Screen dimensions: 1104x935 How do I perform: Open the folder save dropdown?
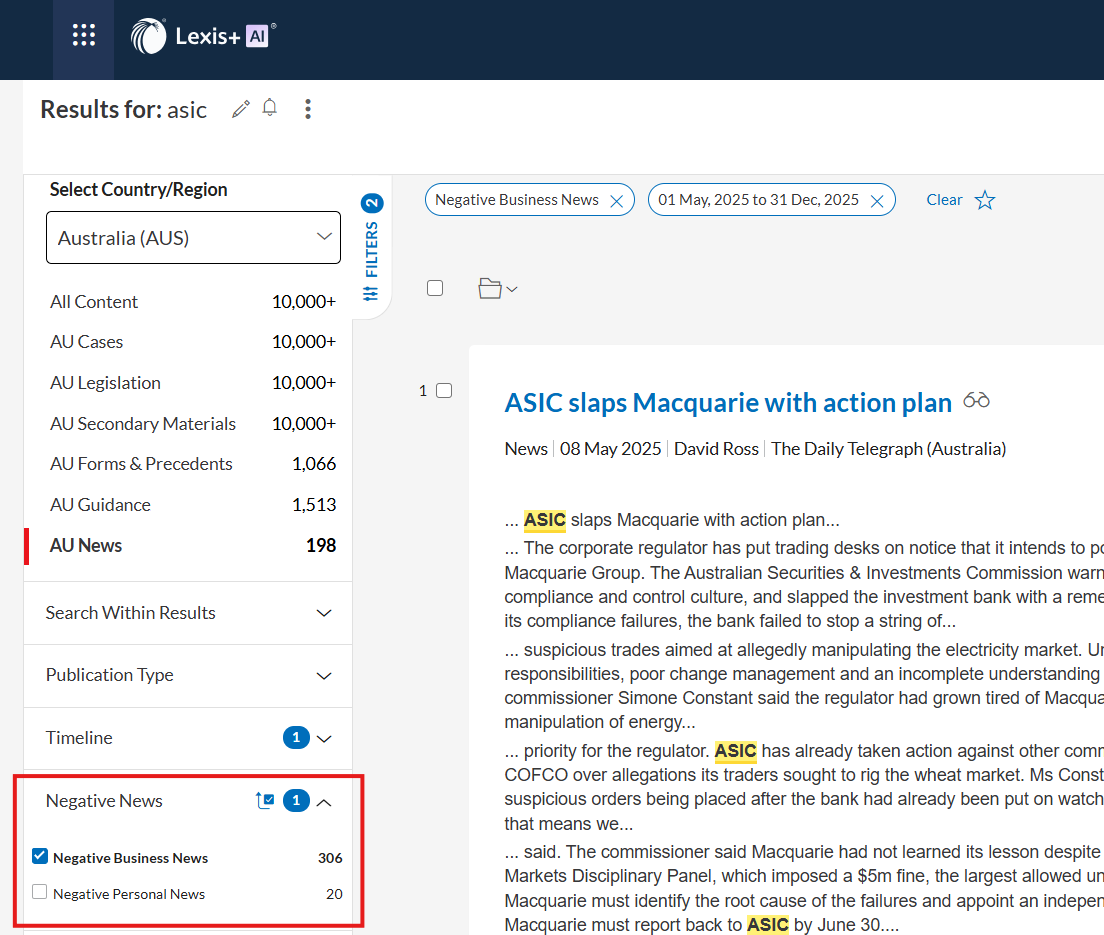click(498, 289)
